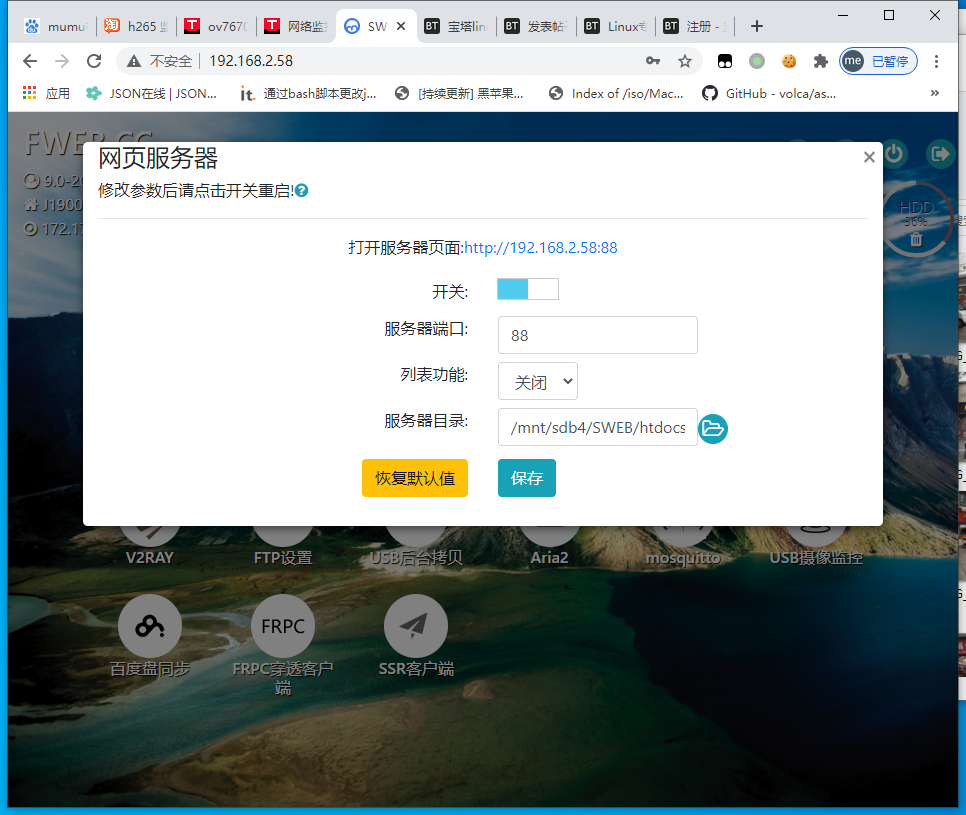Bookmark this page with the star icon

(684, 61)
